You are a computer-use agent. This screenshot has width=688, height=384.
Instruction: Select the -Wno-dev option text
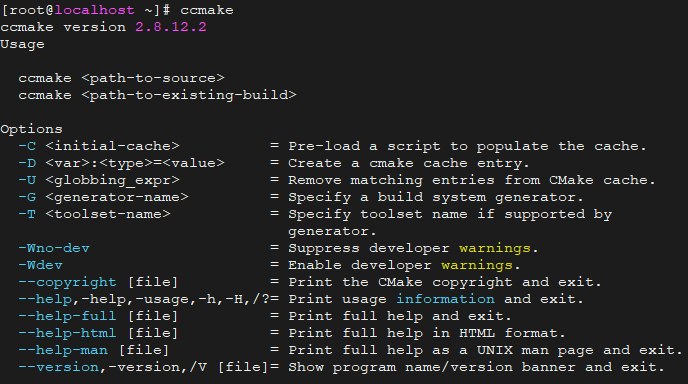click(54, 248)
